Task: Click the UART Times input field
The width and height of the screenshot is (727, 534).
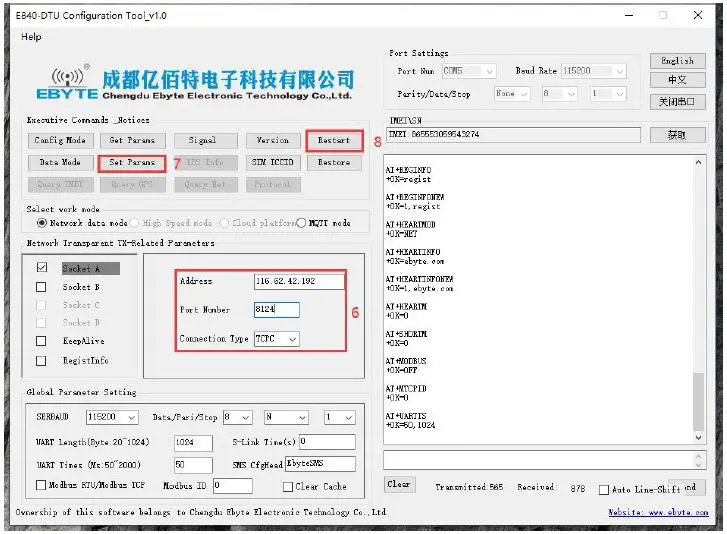Action: coord(193,465)
